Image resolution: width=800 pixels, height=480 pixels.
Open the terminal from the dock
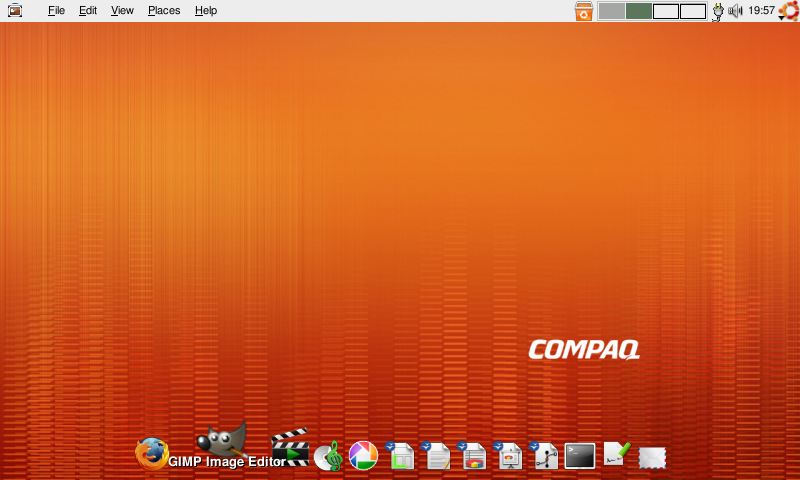point(580,456)
